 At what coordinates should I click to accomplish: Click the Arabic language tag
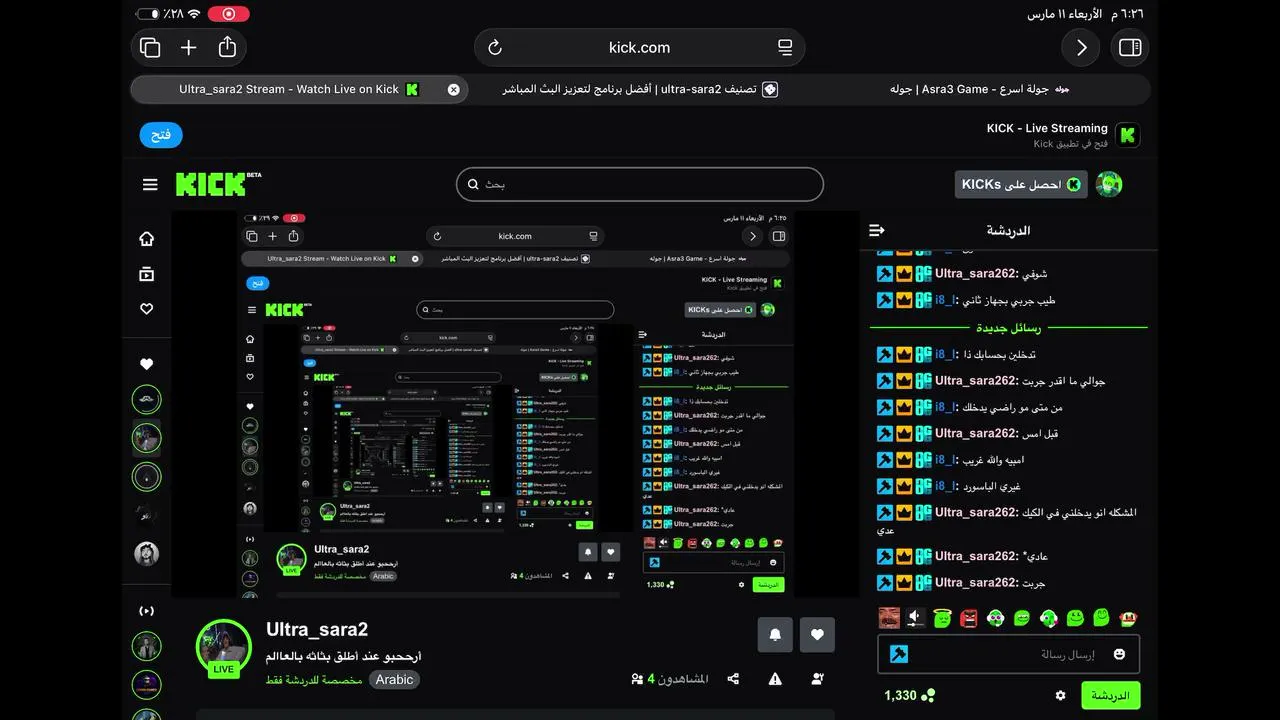(x=394, y=680)
